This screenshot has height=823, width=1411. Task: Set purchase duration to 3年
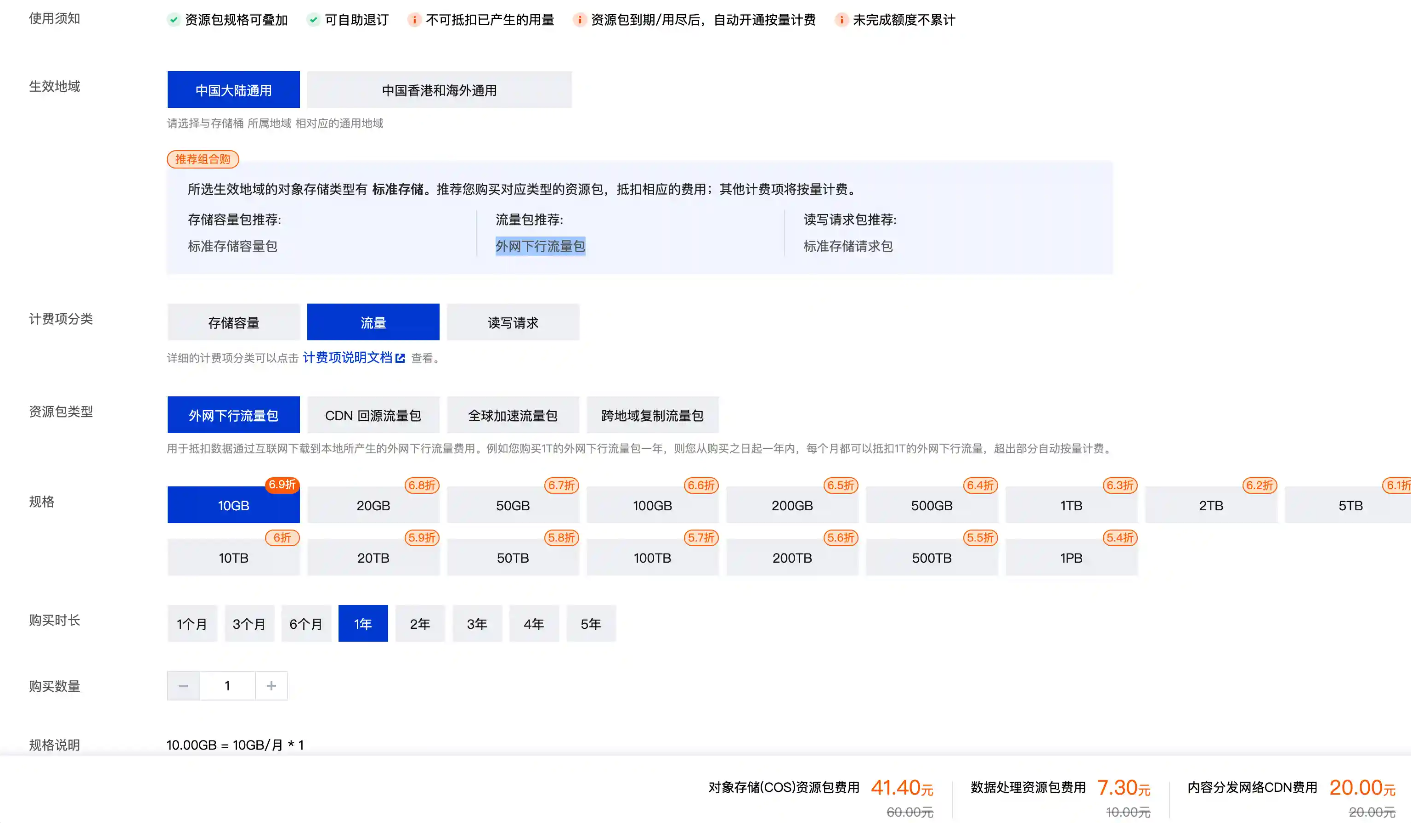(x=477, y=623)
